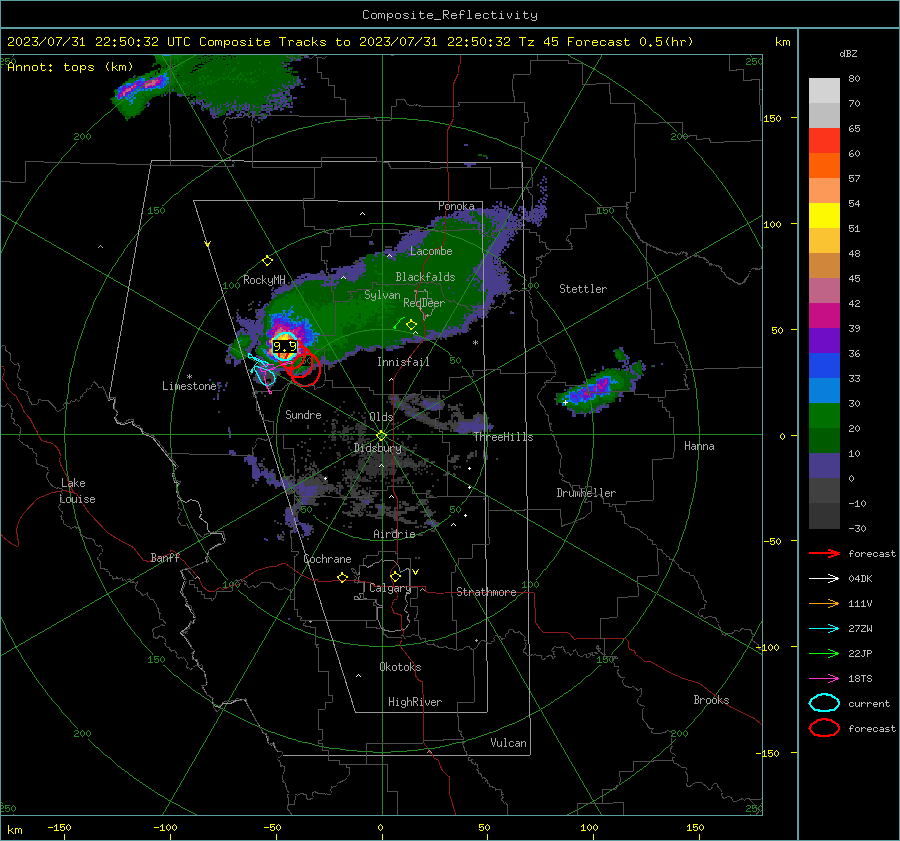Click the HighRiver town label

coord(415,702)
